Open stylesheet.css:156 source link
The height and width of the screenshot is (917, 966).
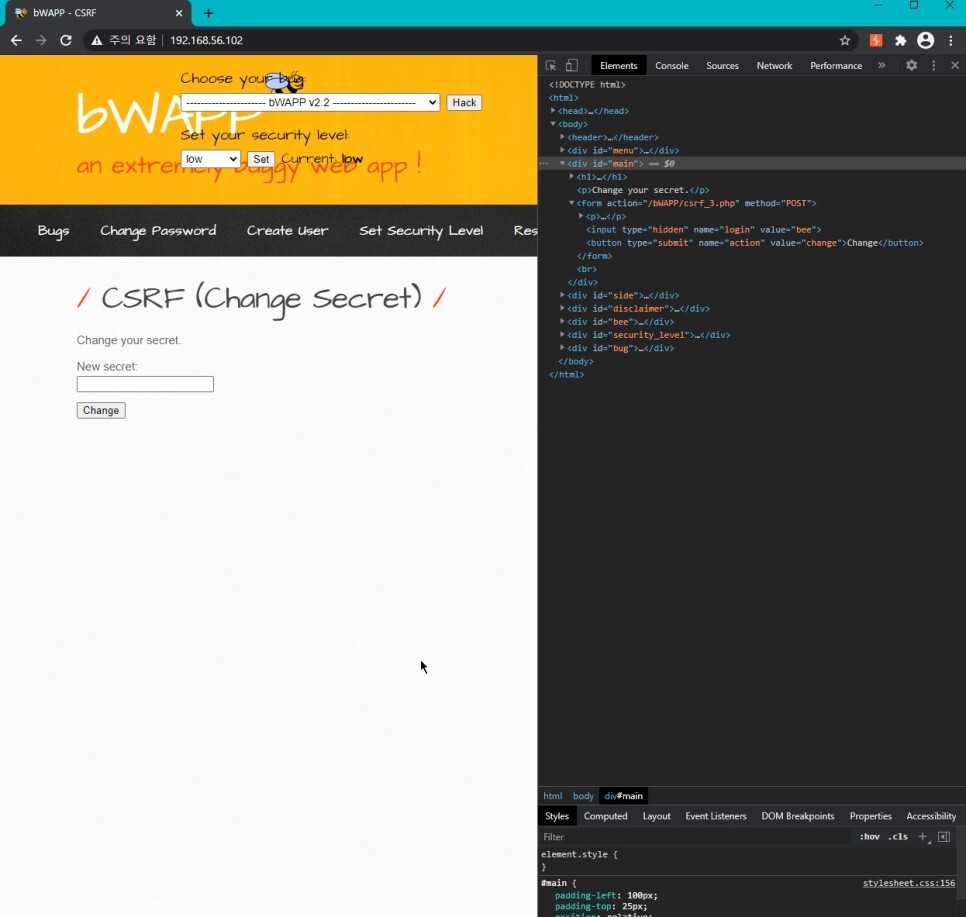[x=909, y=883]
